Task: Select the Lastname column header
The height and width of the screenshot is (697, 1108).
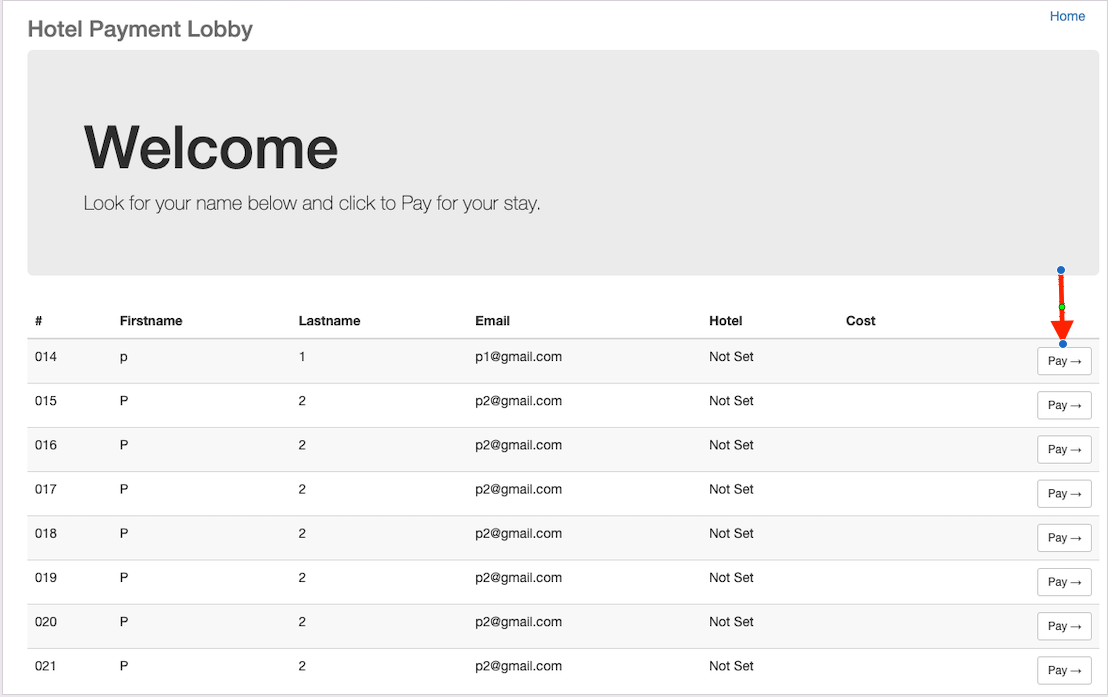Action: pyautogui.click(x=329, y=321)
